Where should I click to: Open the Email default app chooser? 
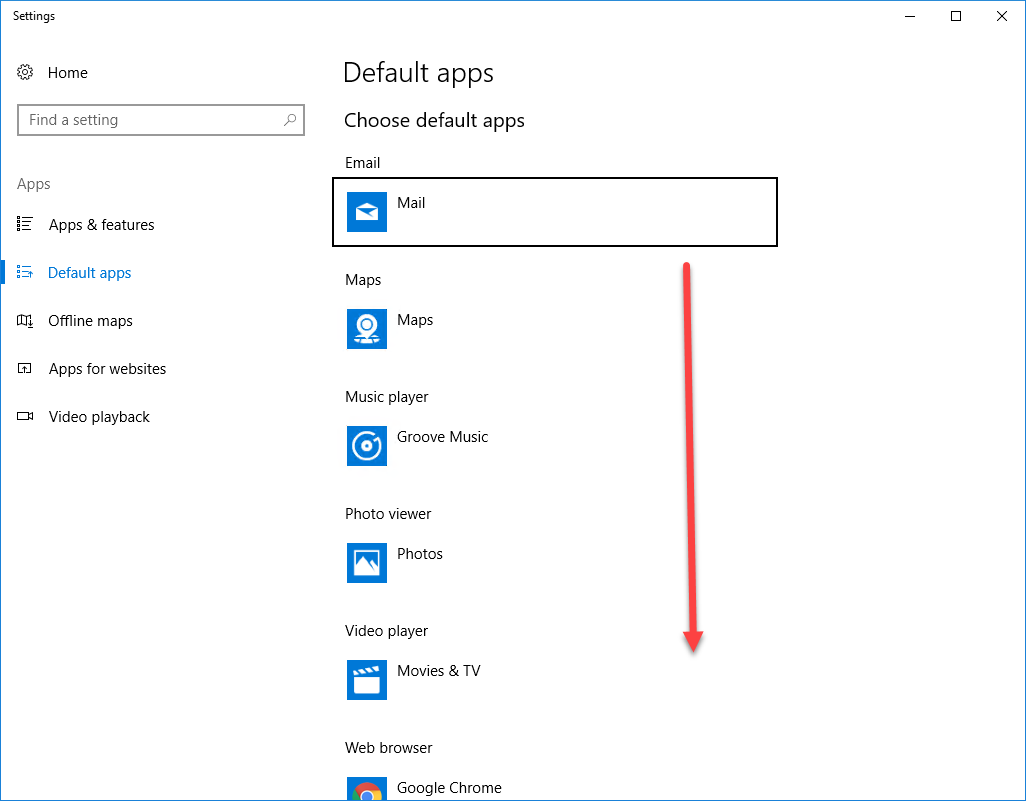click(x=555, y=212)
